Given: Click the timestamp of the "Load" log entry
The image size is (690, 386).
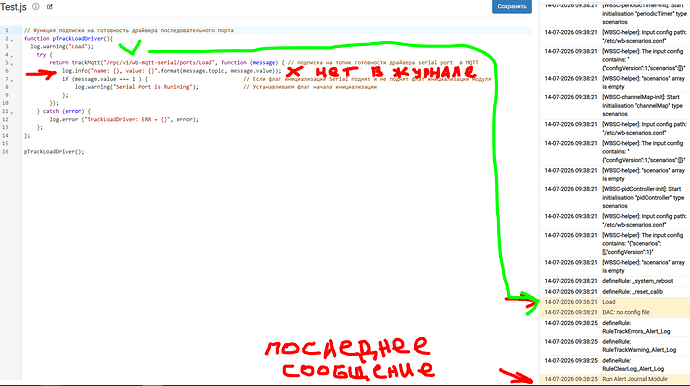Looking at the screenshot, I should pos(571,302).
